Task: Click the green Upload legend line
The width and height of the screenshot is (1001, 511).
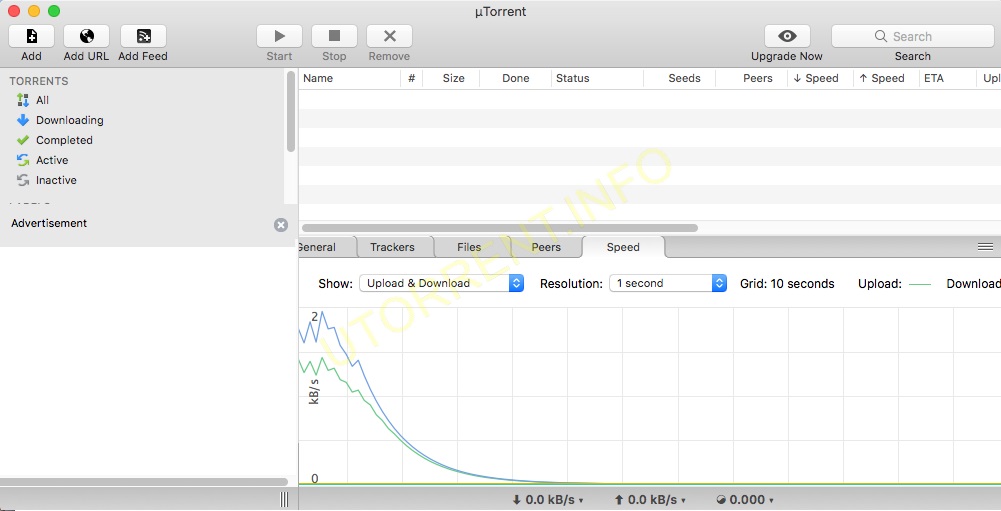Action: point(920,284)
